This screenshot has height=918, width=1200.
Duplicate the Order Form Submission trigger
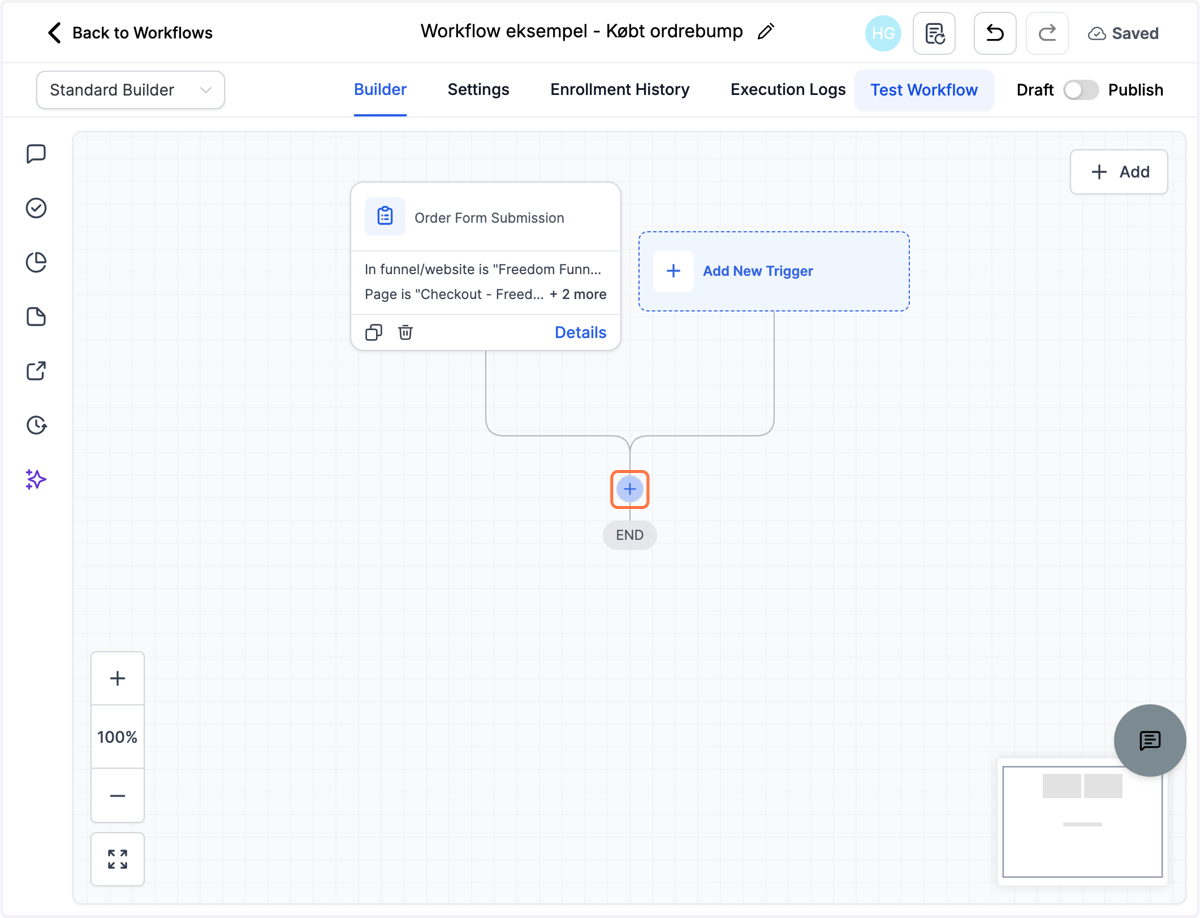click(374, 332)
